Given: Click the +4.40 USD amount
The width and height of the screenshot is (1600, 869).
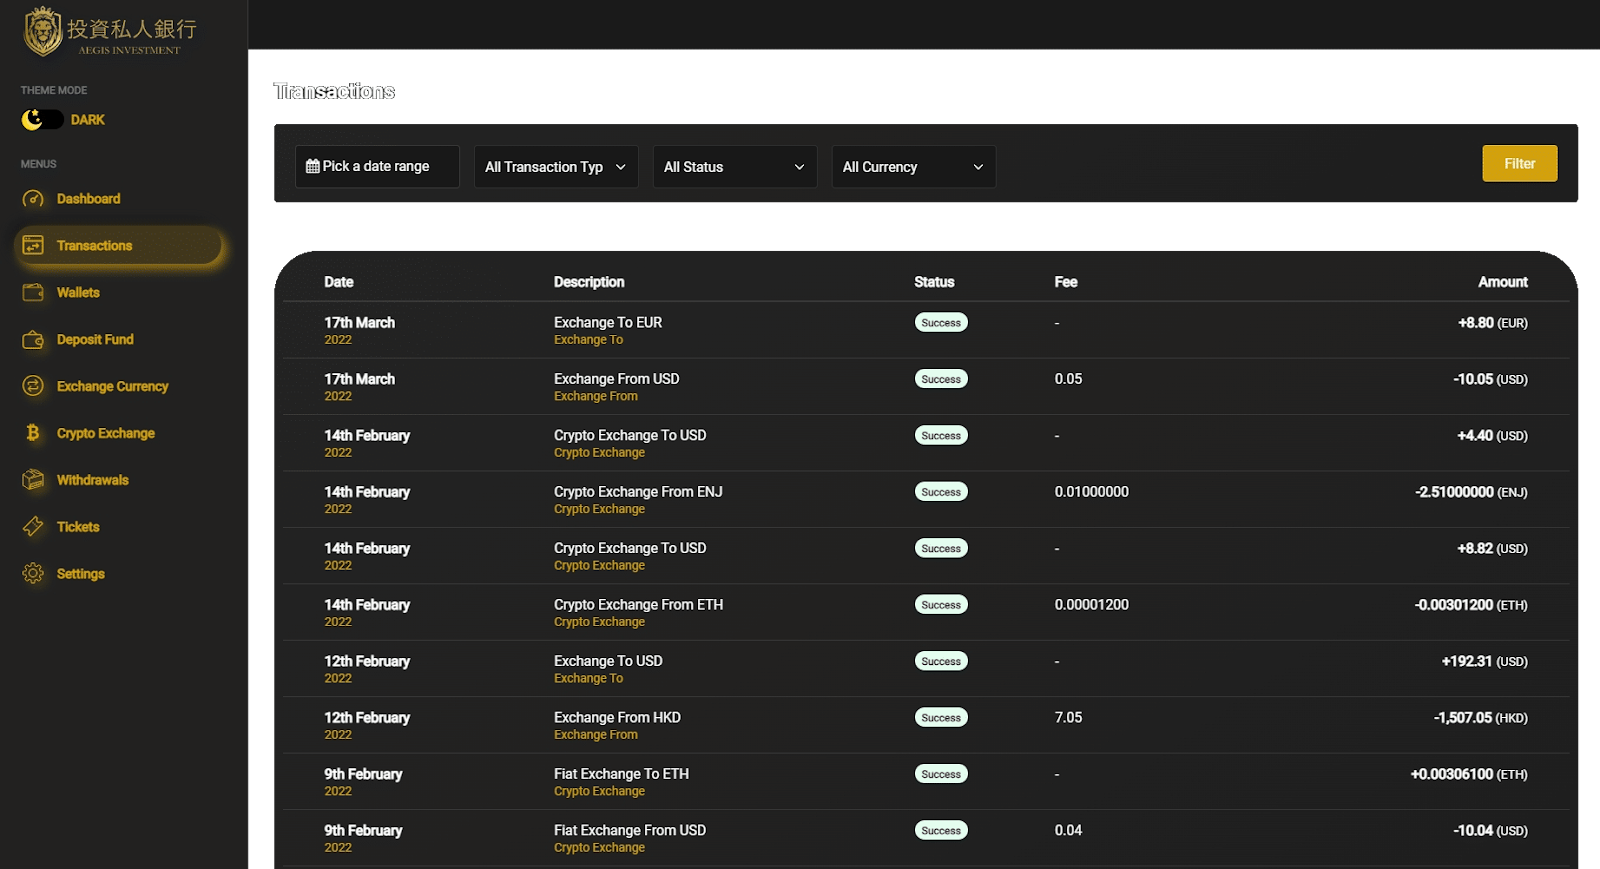Looking at the screenshot, I should [1492, 436].
